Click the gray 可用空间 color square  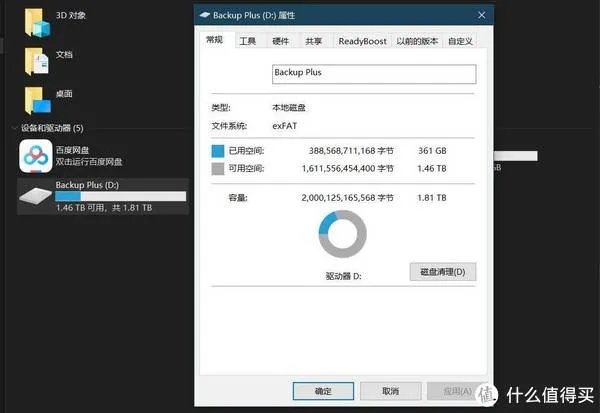pos(218,168)
